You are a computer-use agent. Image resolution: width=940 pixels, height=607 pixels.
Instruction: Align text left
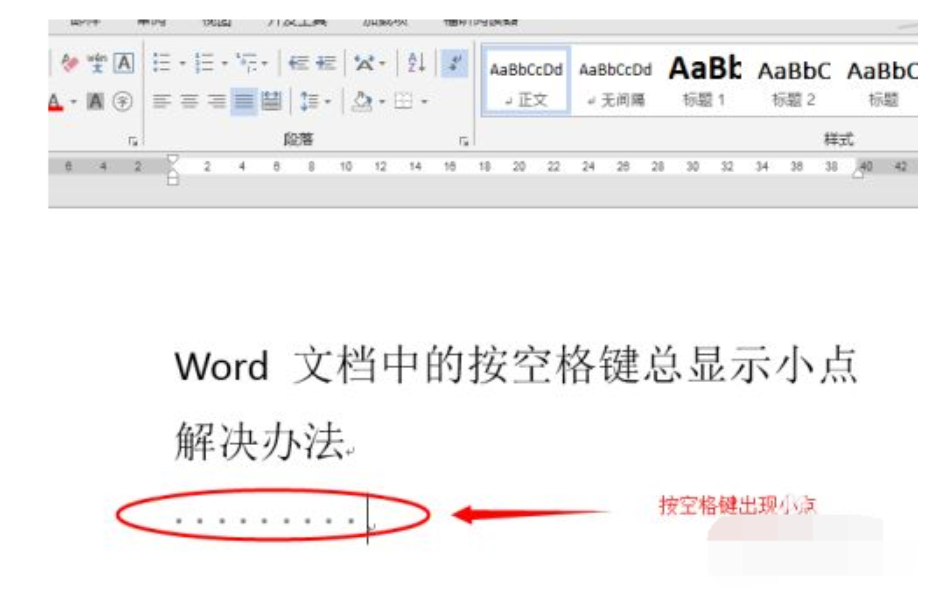(161, 101)
